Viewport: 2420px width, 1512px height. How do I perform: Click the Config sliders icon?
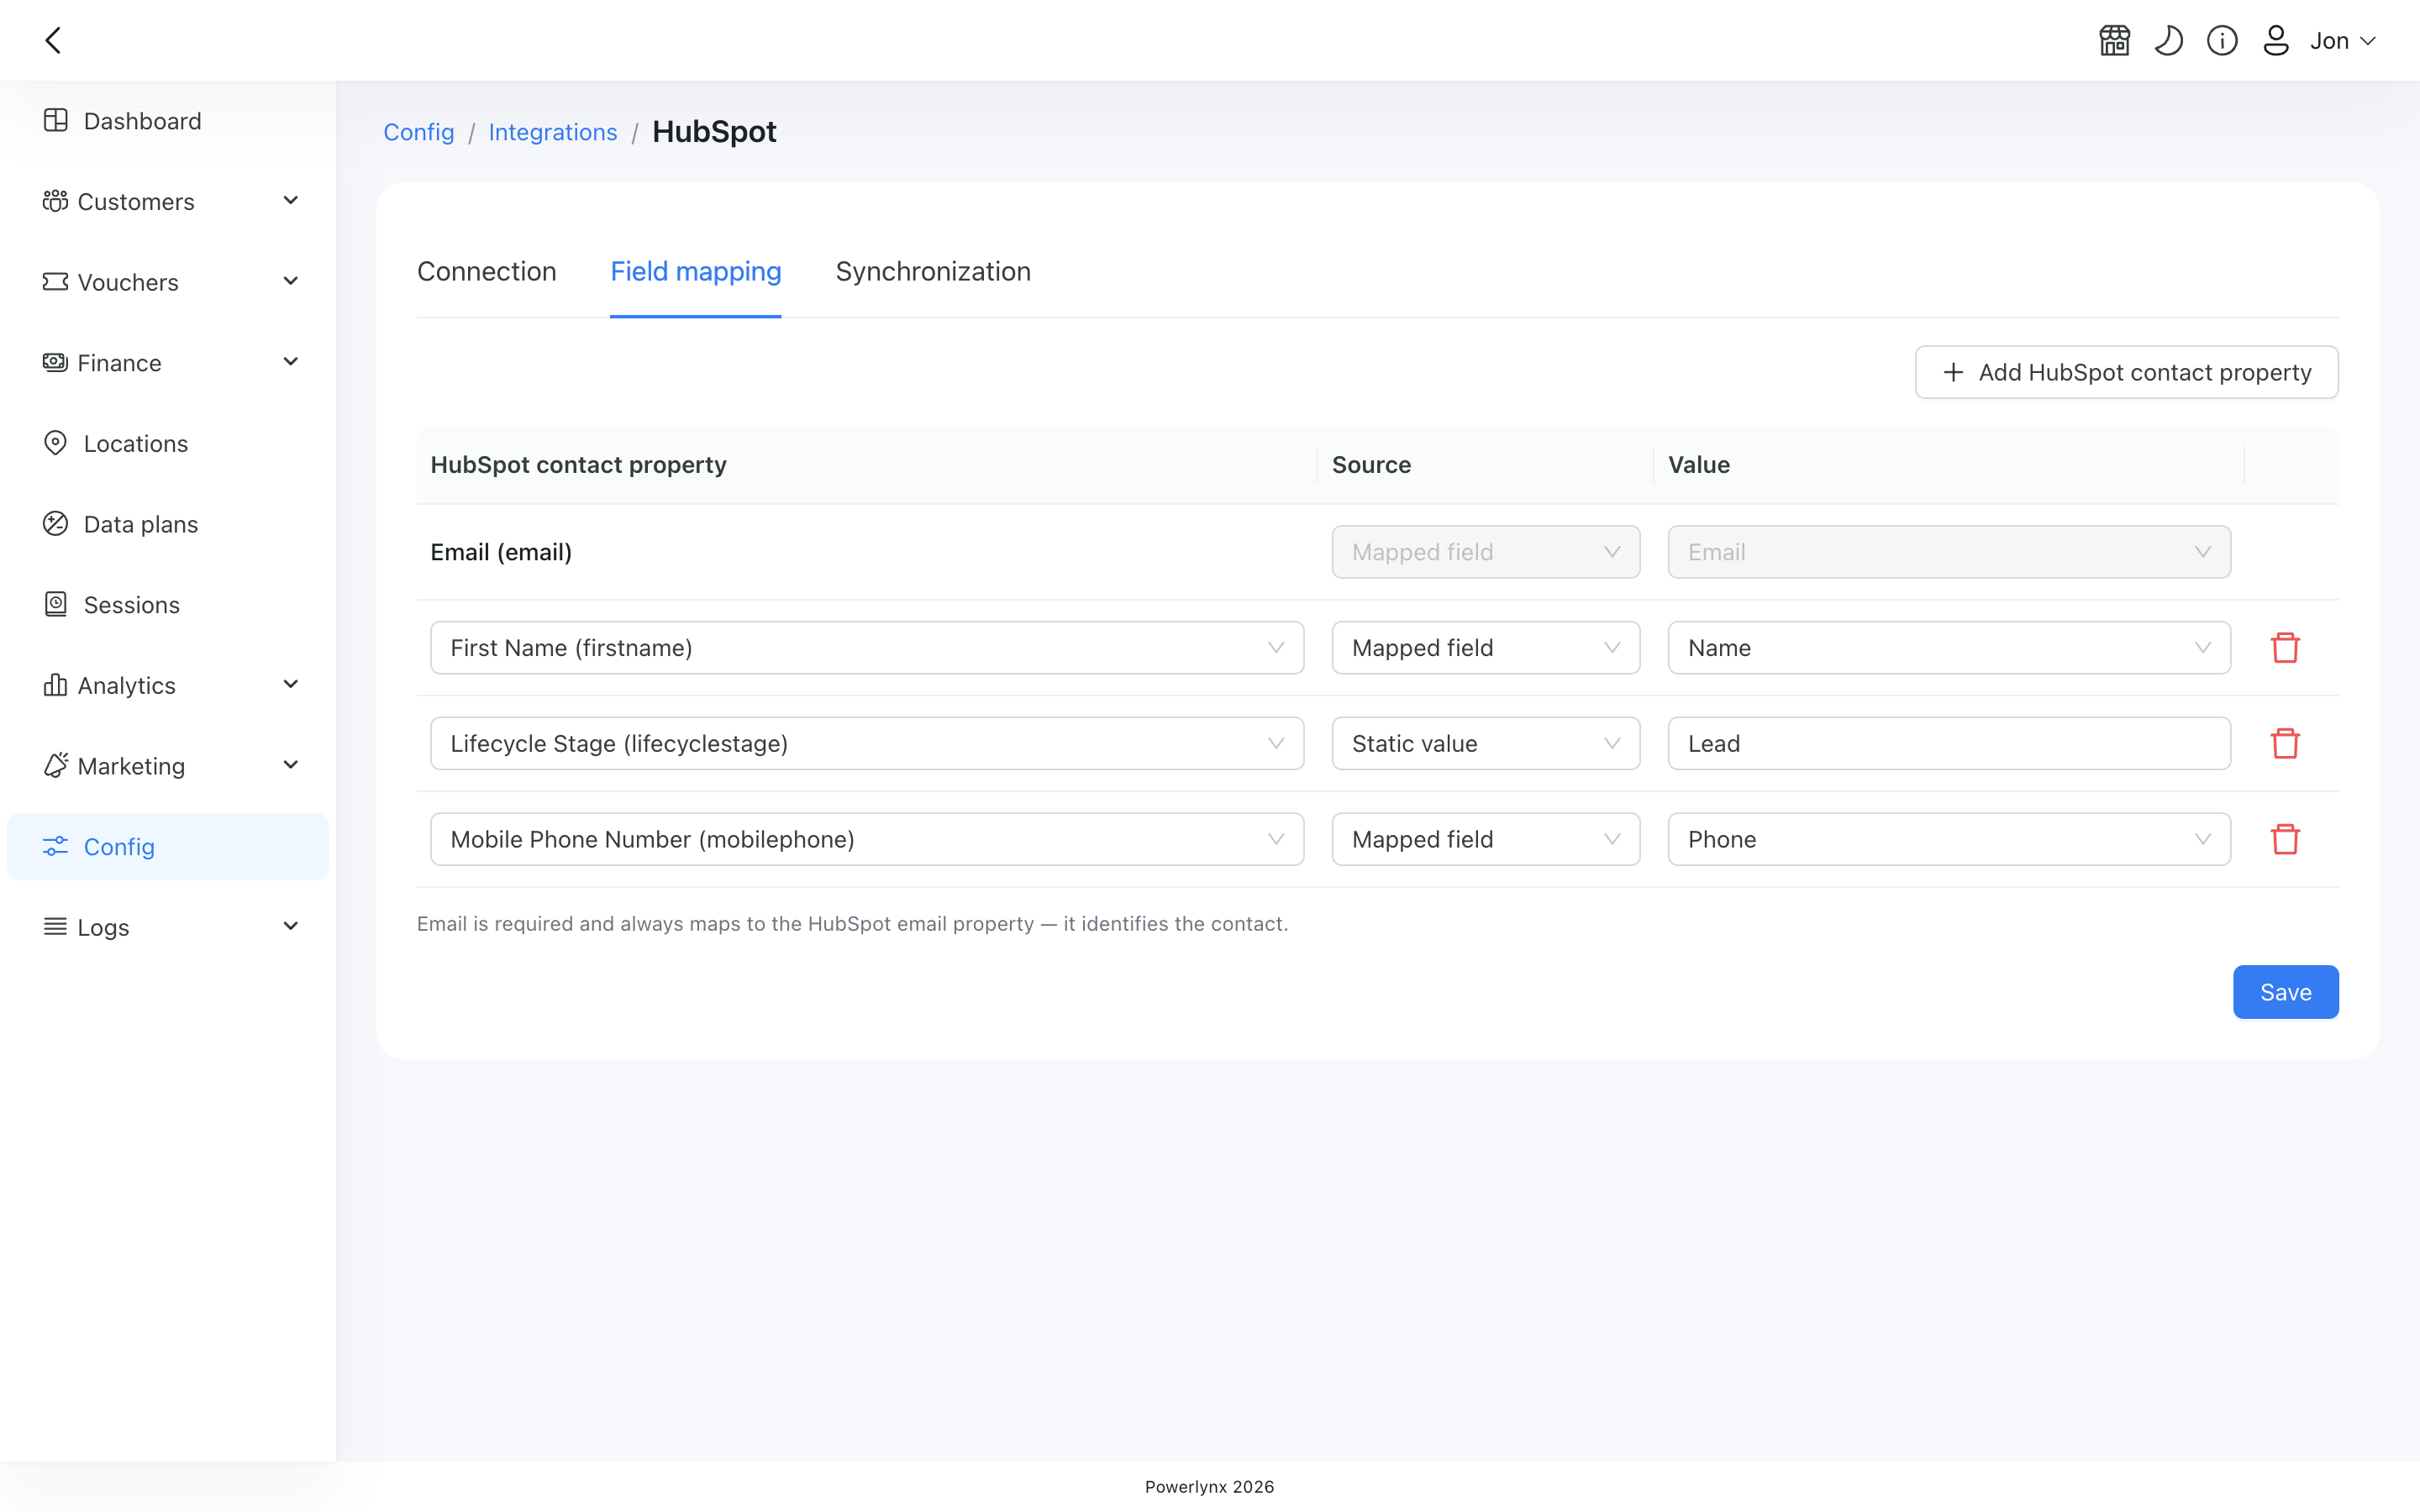coord(55,846)
